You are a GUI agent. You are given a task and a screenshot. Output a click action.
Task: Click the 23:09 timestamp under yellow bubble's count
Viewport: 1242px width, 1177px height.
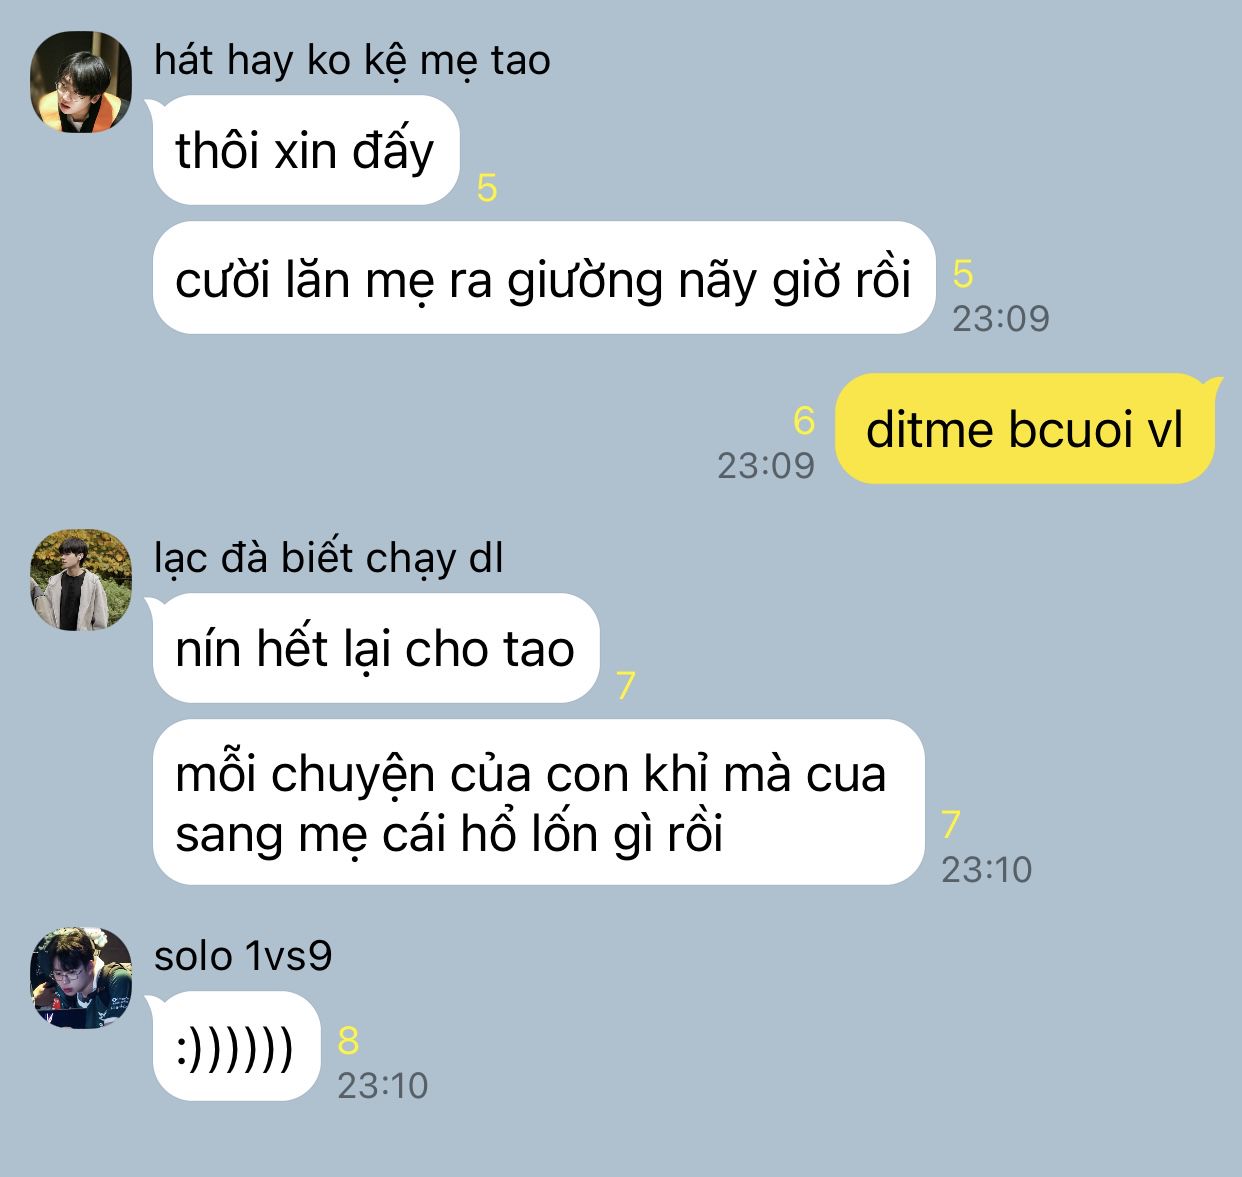766,465
